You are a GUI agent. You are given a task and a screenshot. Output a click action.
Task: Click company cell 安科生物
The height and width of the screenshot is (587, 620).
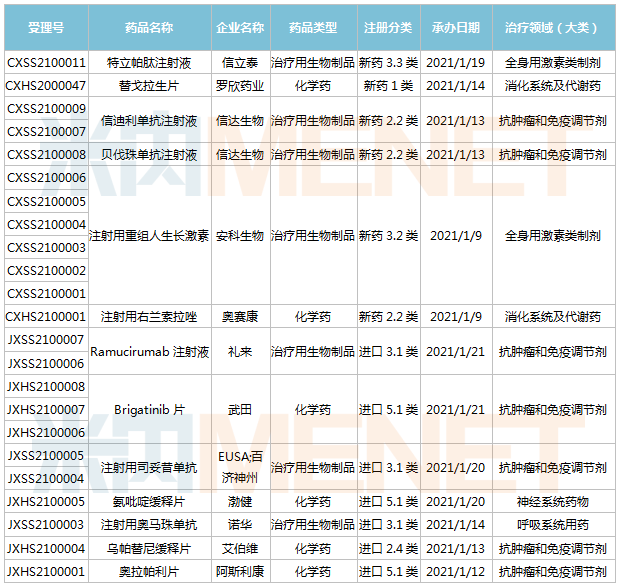pyautogui.click(x=240, y=236)
